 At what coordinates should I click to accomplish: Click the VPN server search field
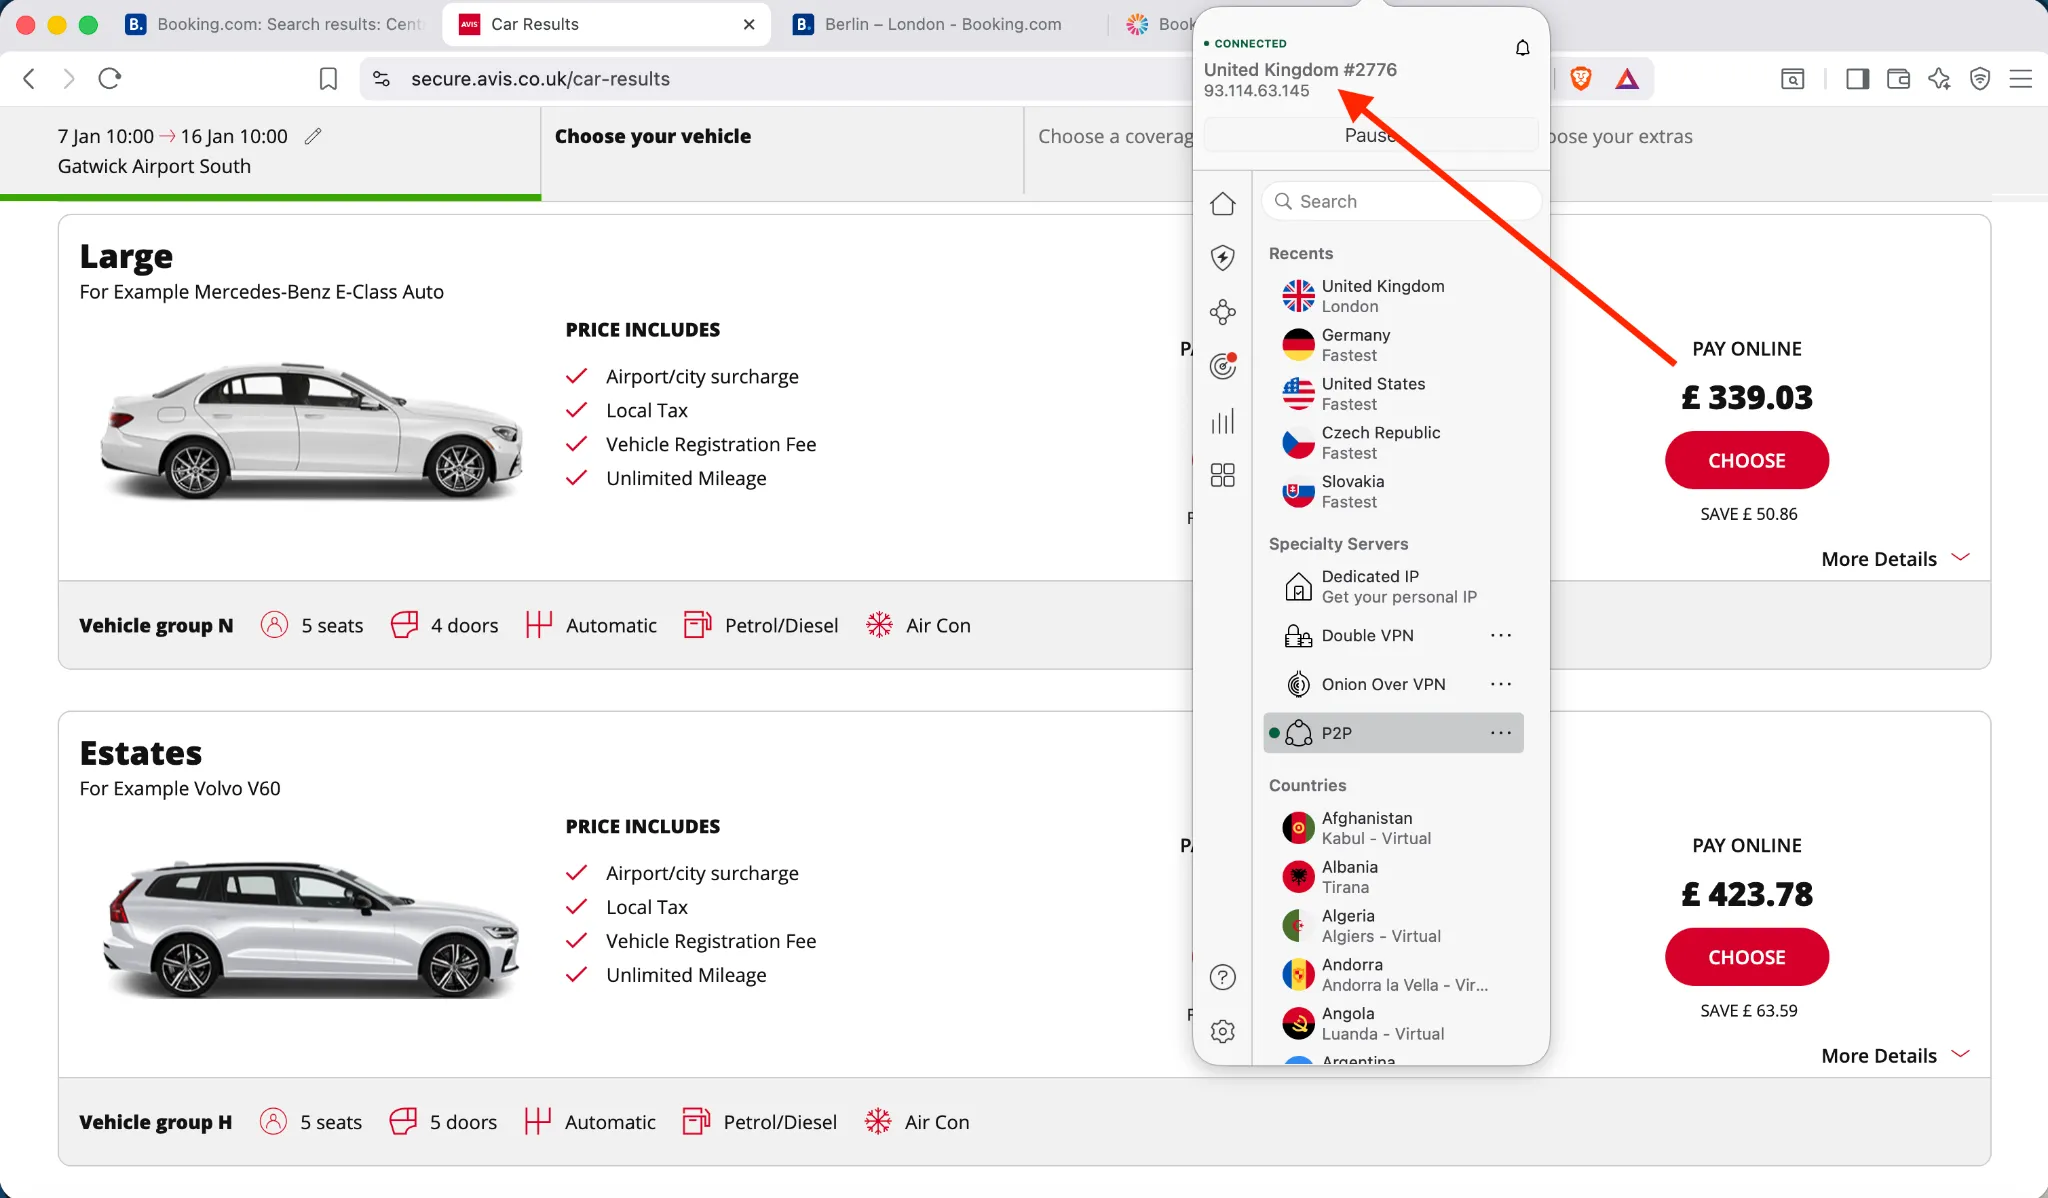click(1400, 201)
